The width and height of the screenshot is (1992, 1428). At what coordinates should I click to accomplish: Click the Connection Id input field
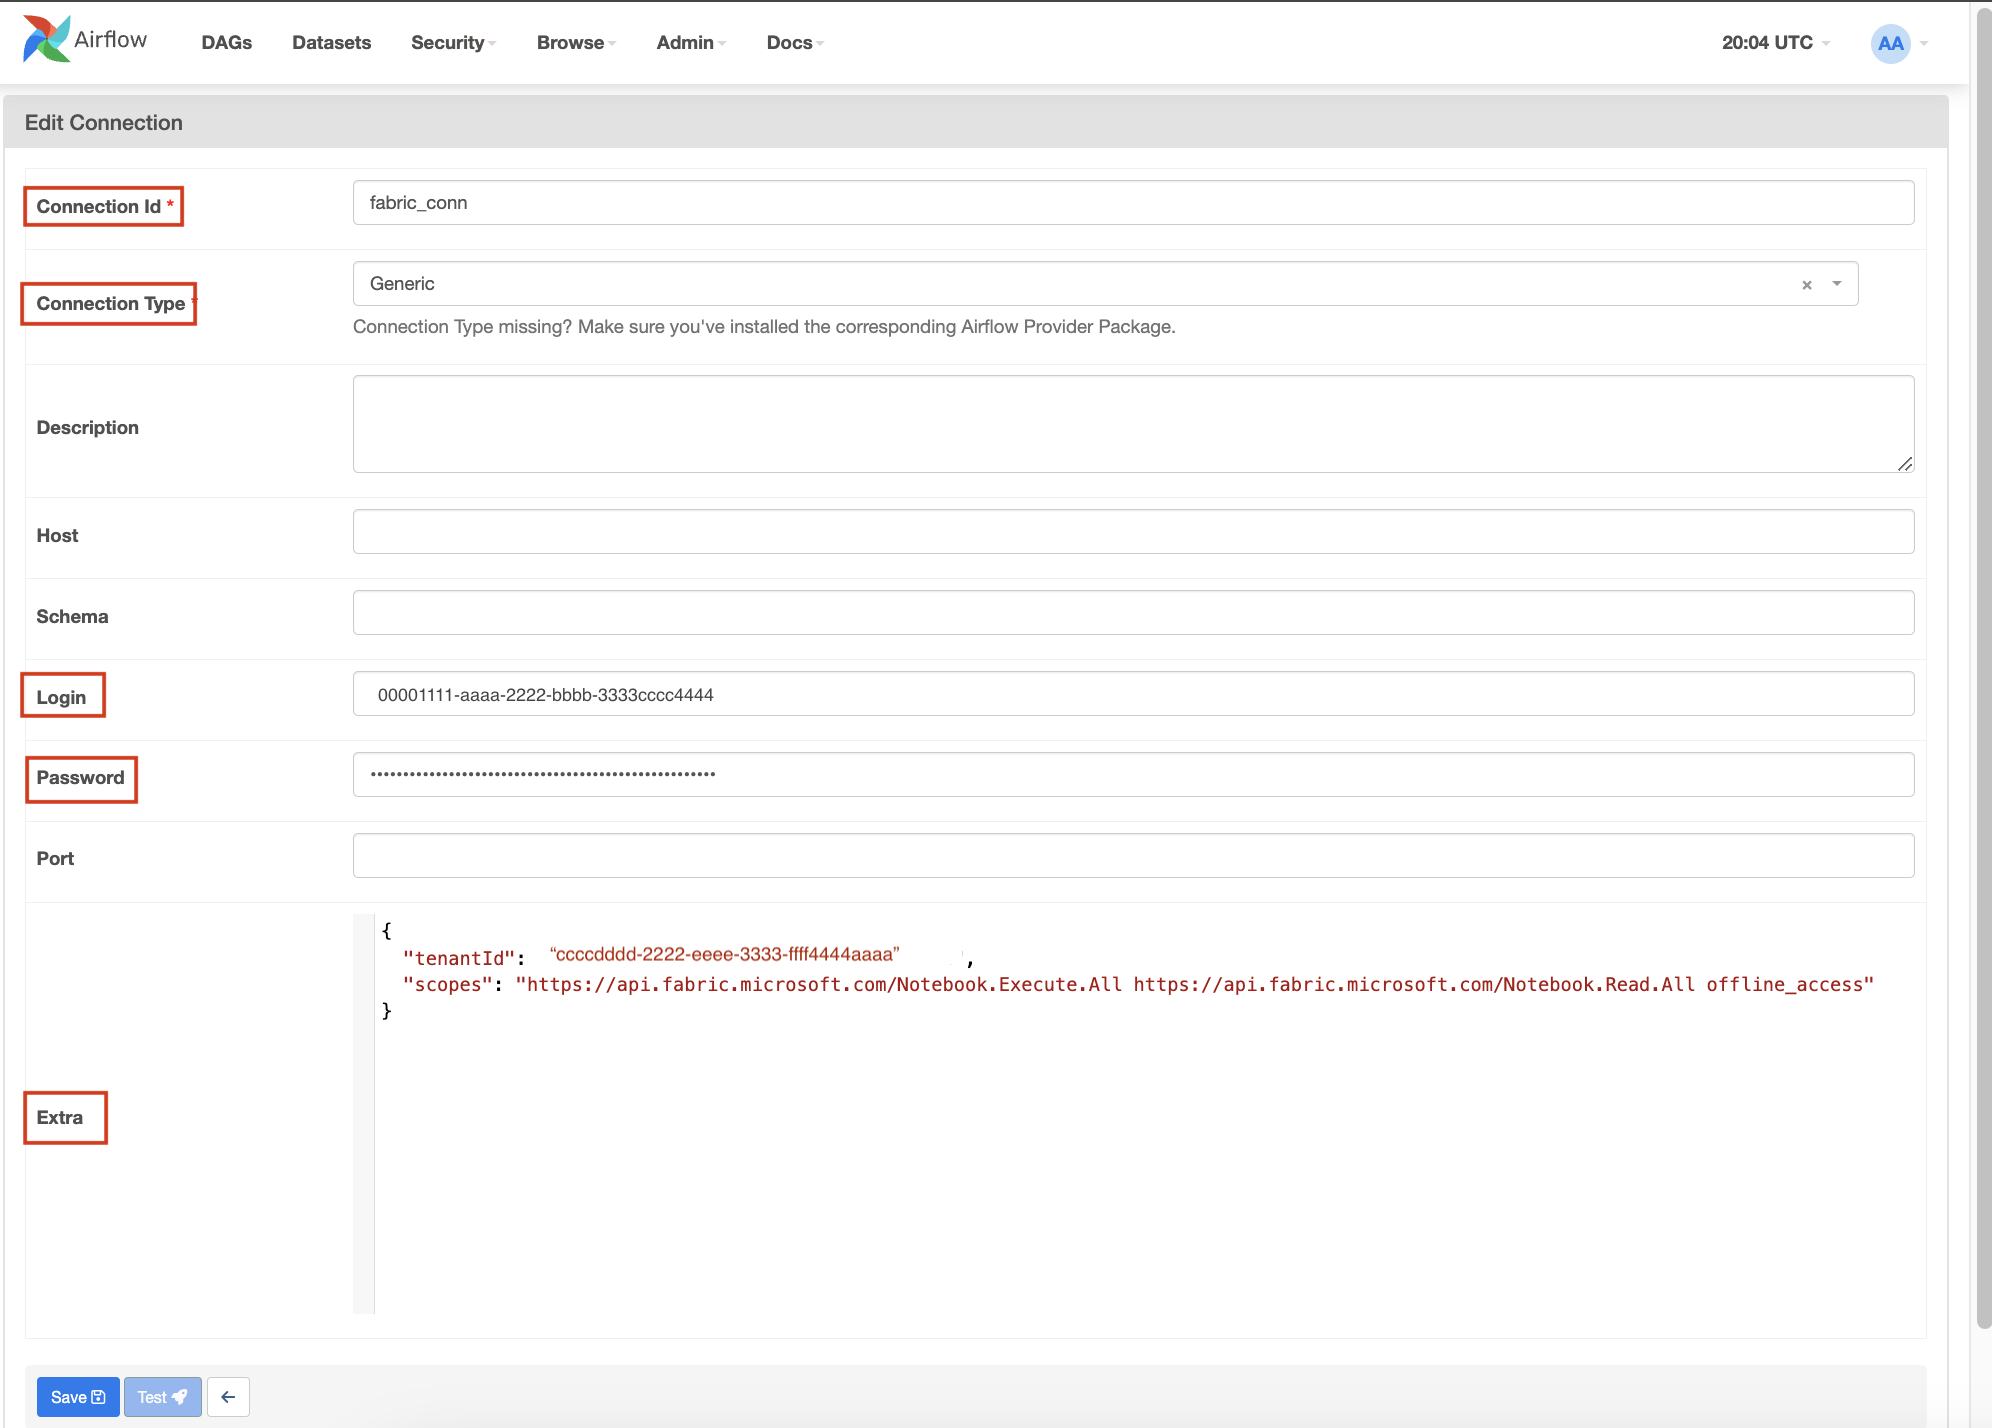(1133, 203)
